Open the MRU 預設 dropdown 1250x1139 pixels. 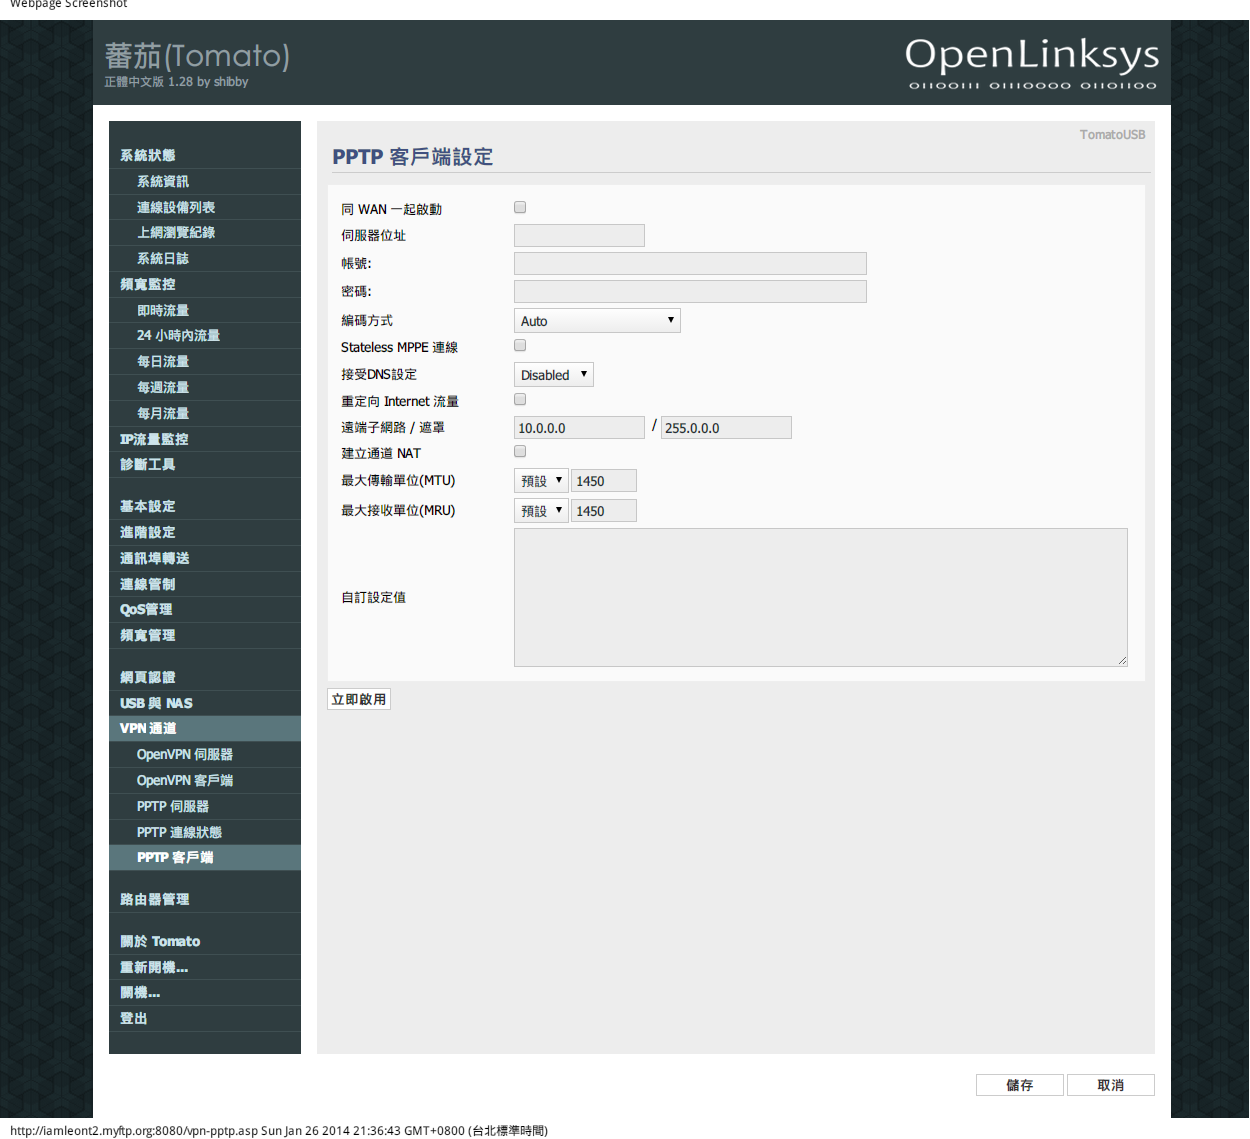click(541, 511)
